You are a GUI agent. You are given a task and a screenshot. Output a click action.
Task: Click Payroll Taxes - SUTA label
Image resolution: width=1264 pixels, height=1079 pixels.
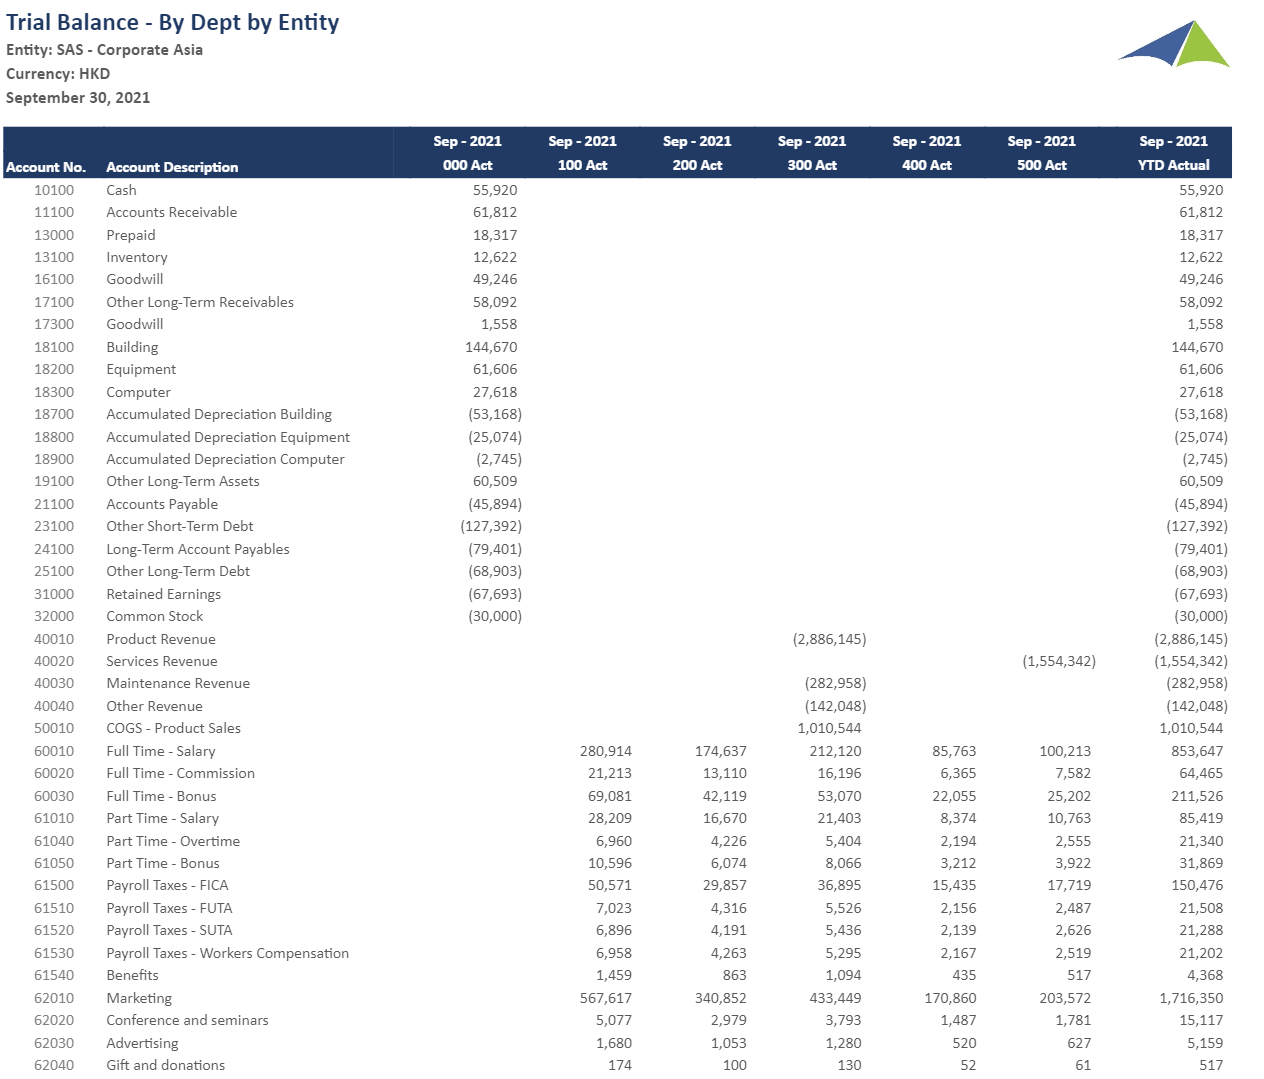pos(169,930)
